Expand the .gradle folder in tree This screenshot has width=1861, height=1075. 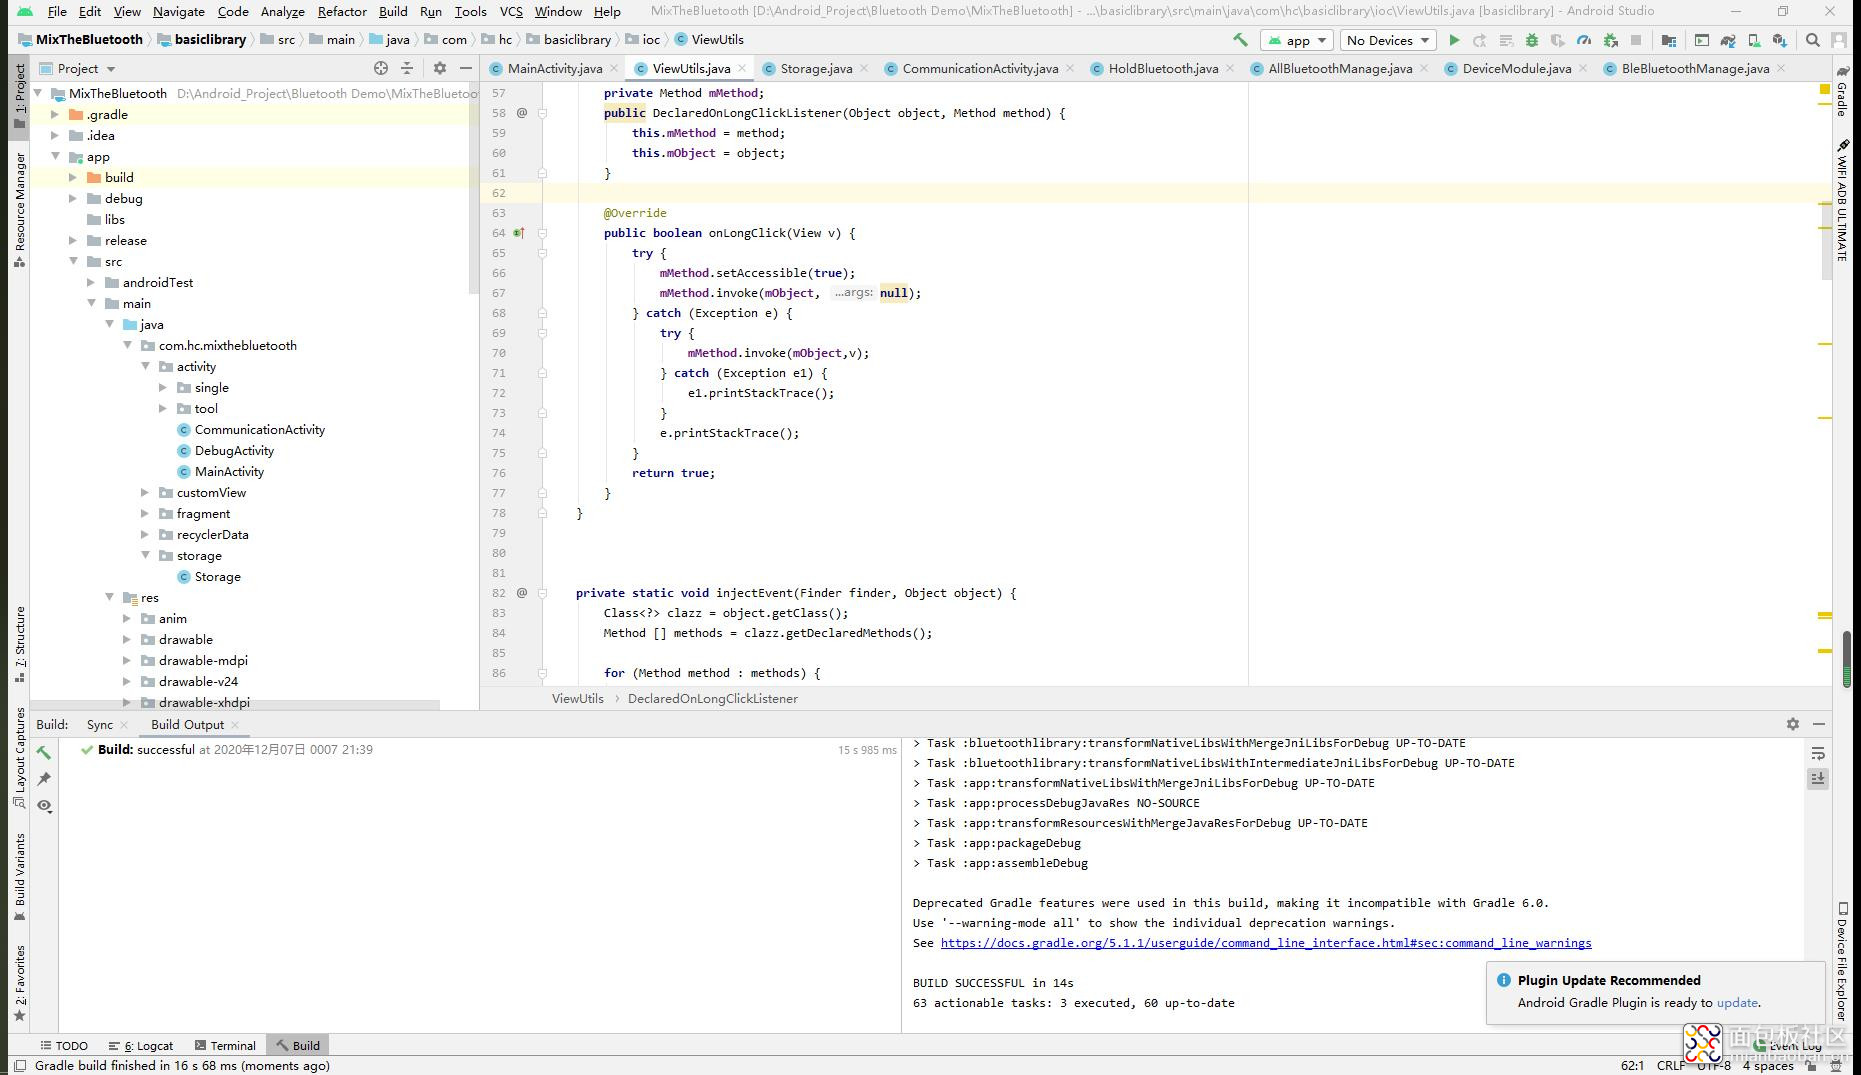(56, 114)
